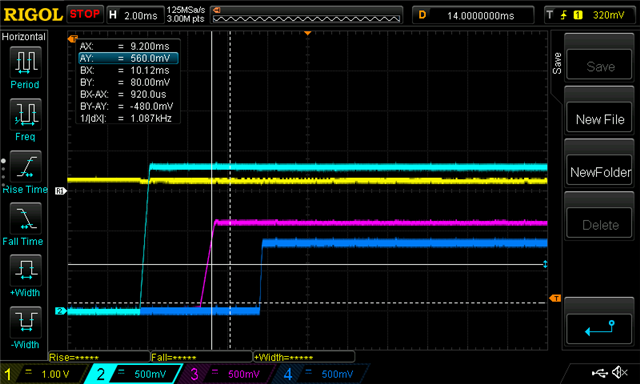Screen dimensions: 640x384
Task: Select the Period measurement icon
Action: (x=25, y=62)
